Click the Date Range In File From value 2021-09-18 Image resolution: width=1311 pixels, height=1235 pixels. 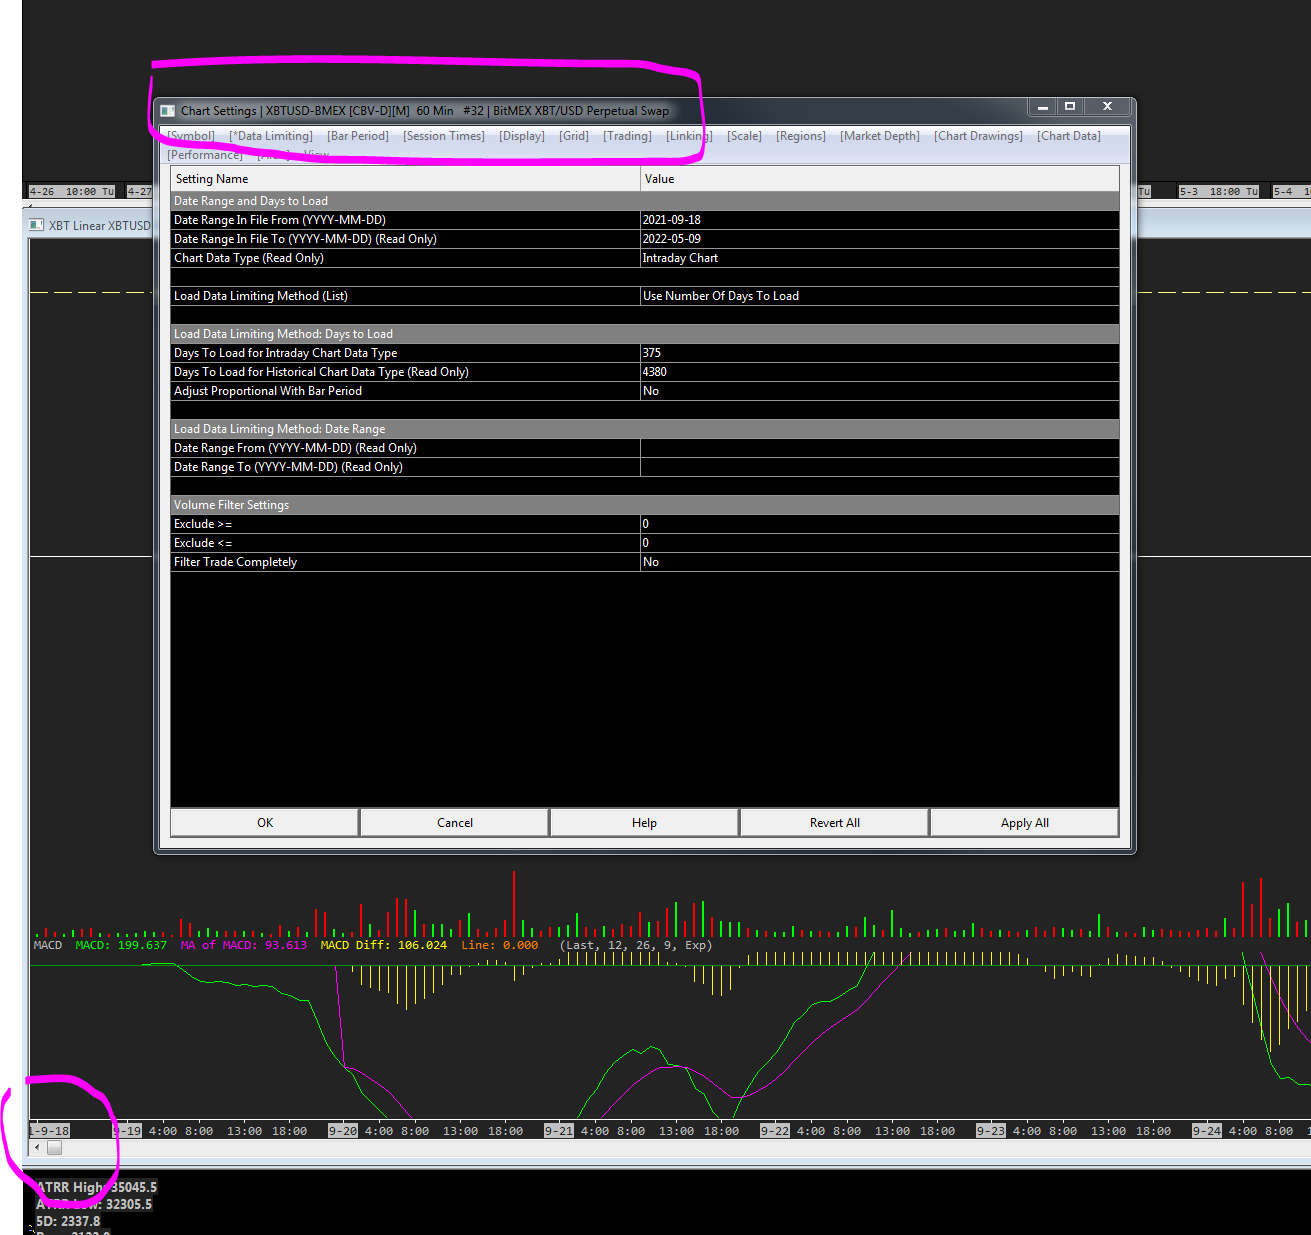[879, 220]
